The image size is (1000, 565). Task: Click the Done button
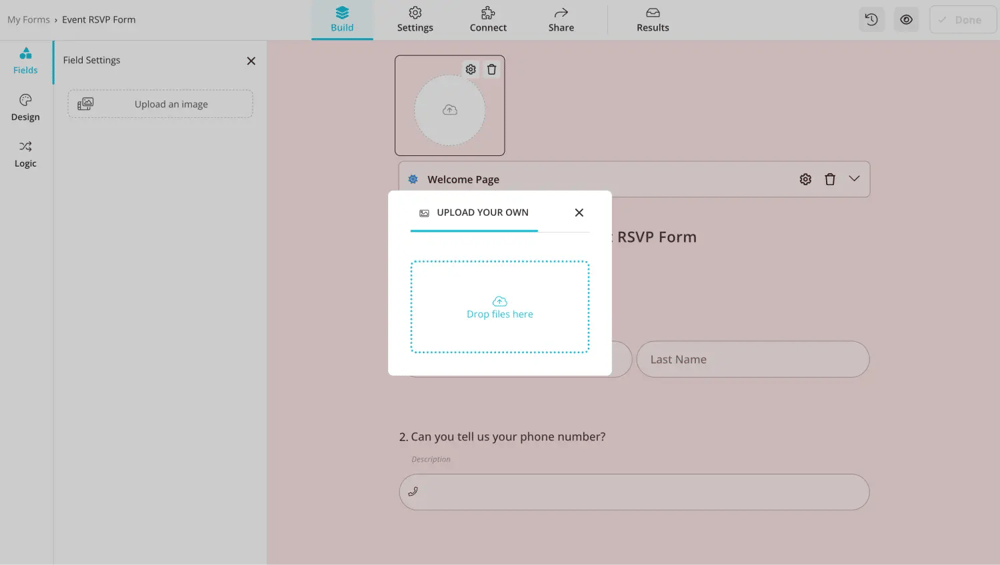pyautogui.click(x=962, y=20)
